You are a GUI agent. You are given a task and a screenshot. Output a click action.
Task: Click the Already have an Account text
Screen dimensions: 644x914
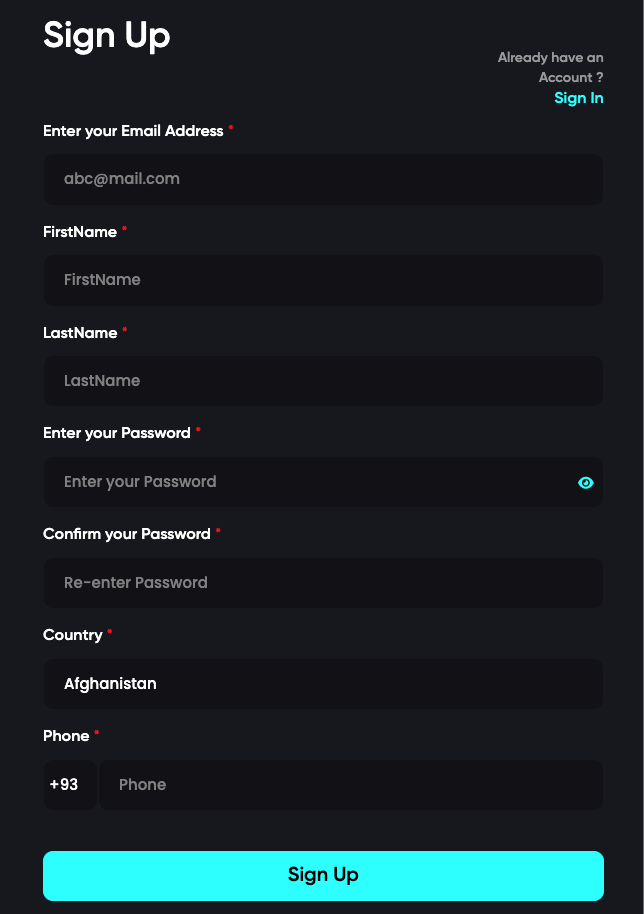pyautogui.click(x=550, y=67)
